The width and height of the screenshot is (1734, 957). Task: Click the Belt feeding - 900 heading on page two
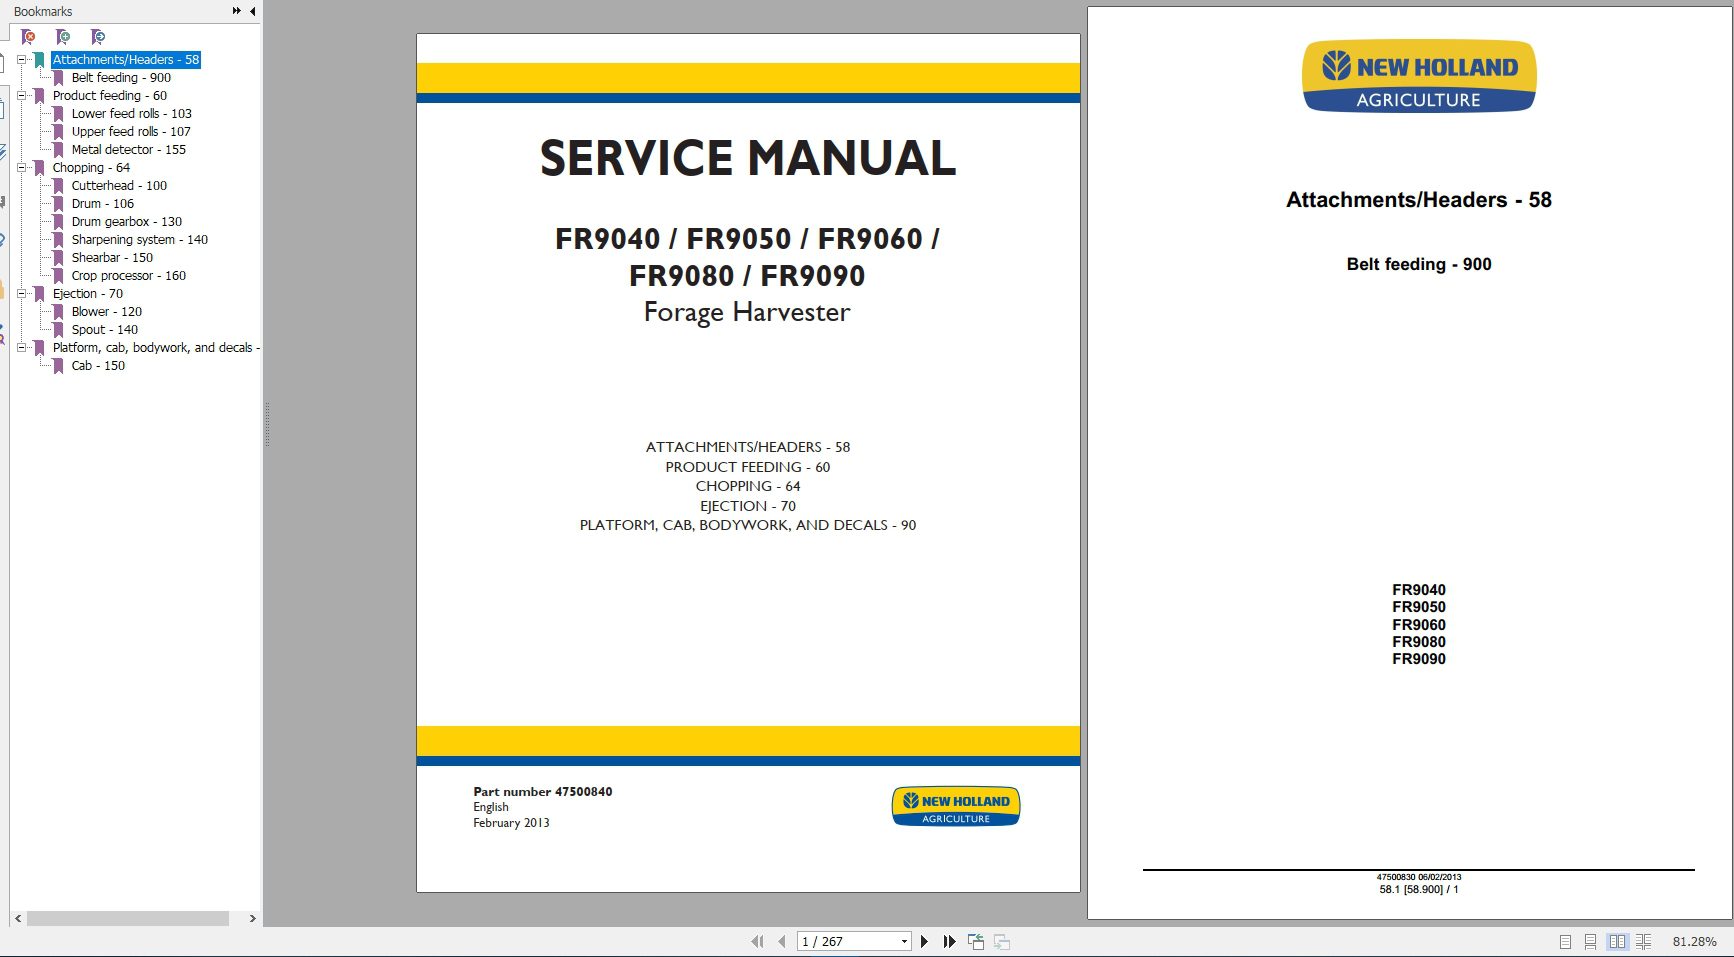pyautogui.click(x=1419, y=264)
